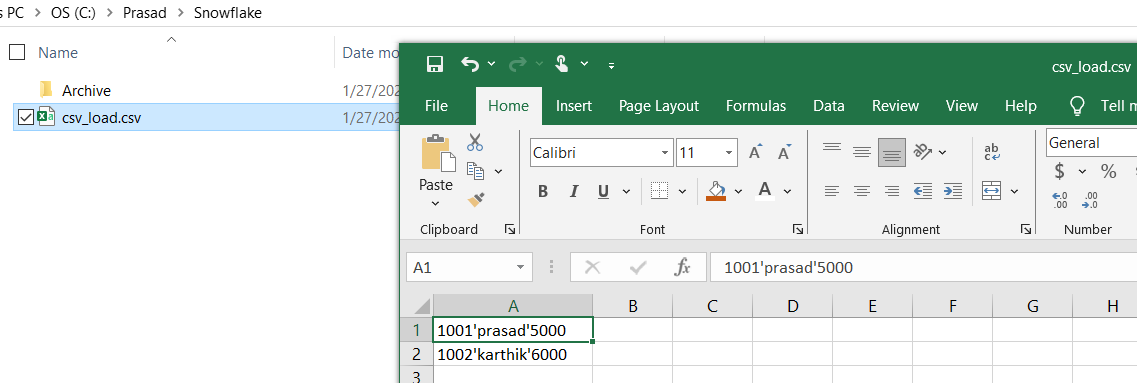Switch to the Insert ribbon tab
This screenshot has width=1137, height=383.
pos(574,106)
